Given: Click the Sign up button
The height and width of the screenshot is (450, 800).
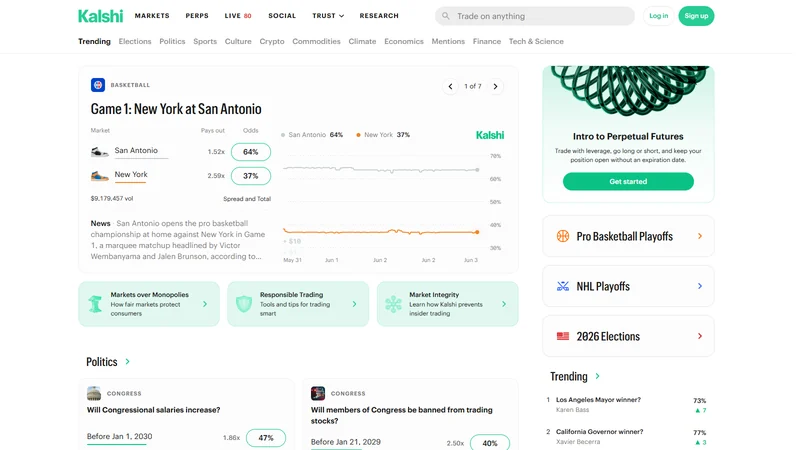Looking at the screenshot, I should click(x=696, y=16).
